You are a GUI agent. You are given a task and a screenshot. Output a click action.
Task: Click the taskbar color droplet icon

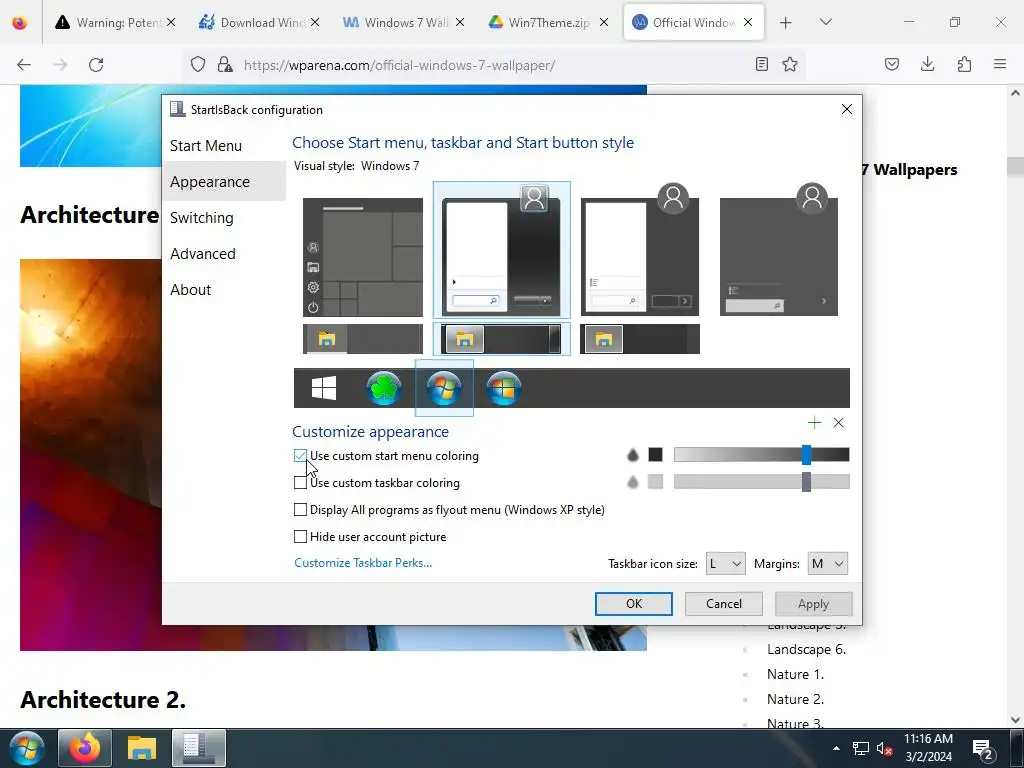click(x=632, y=482)
